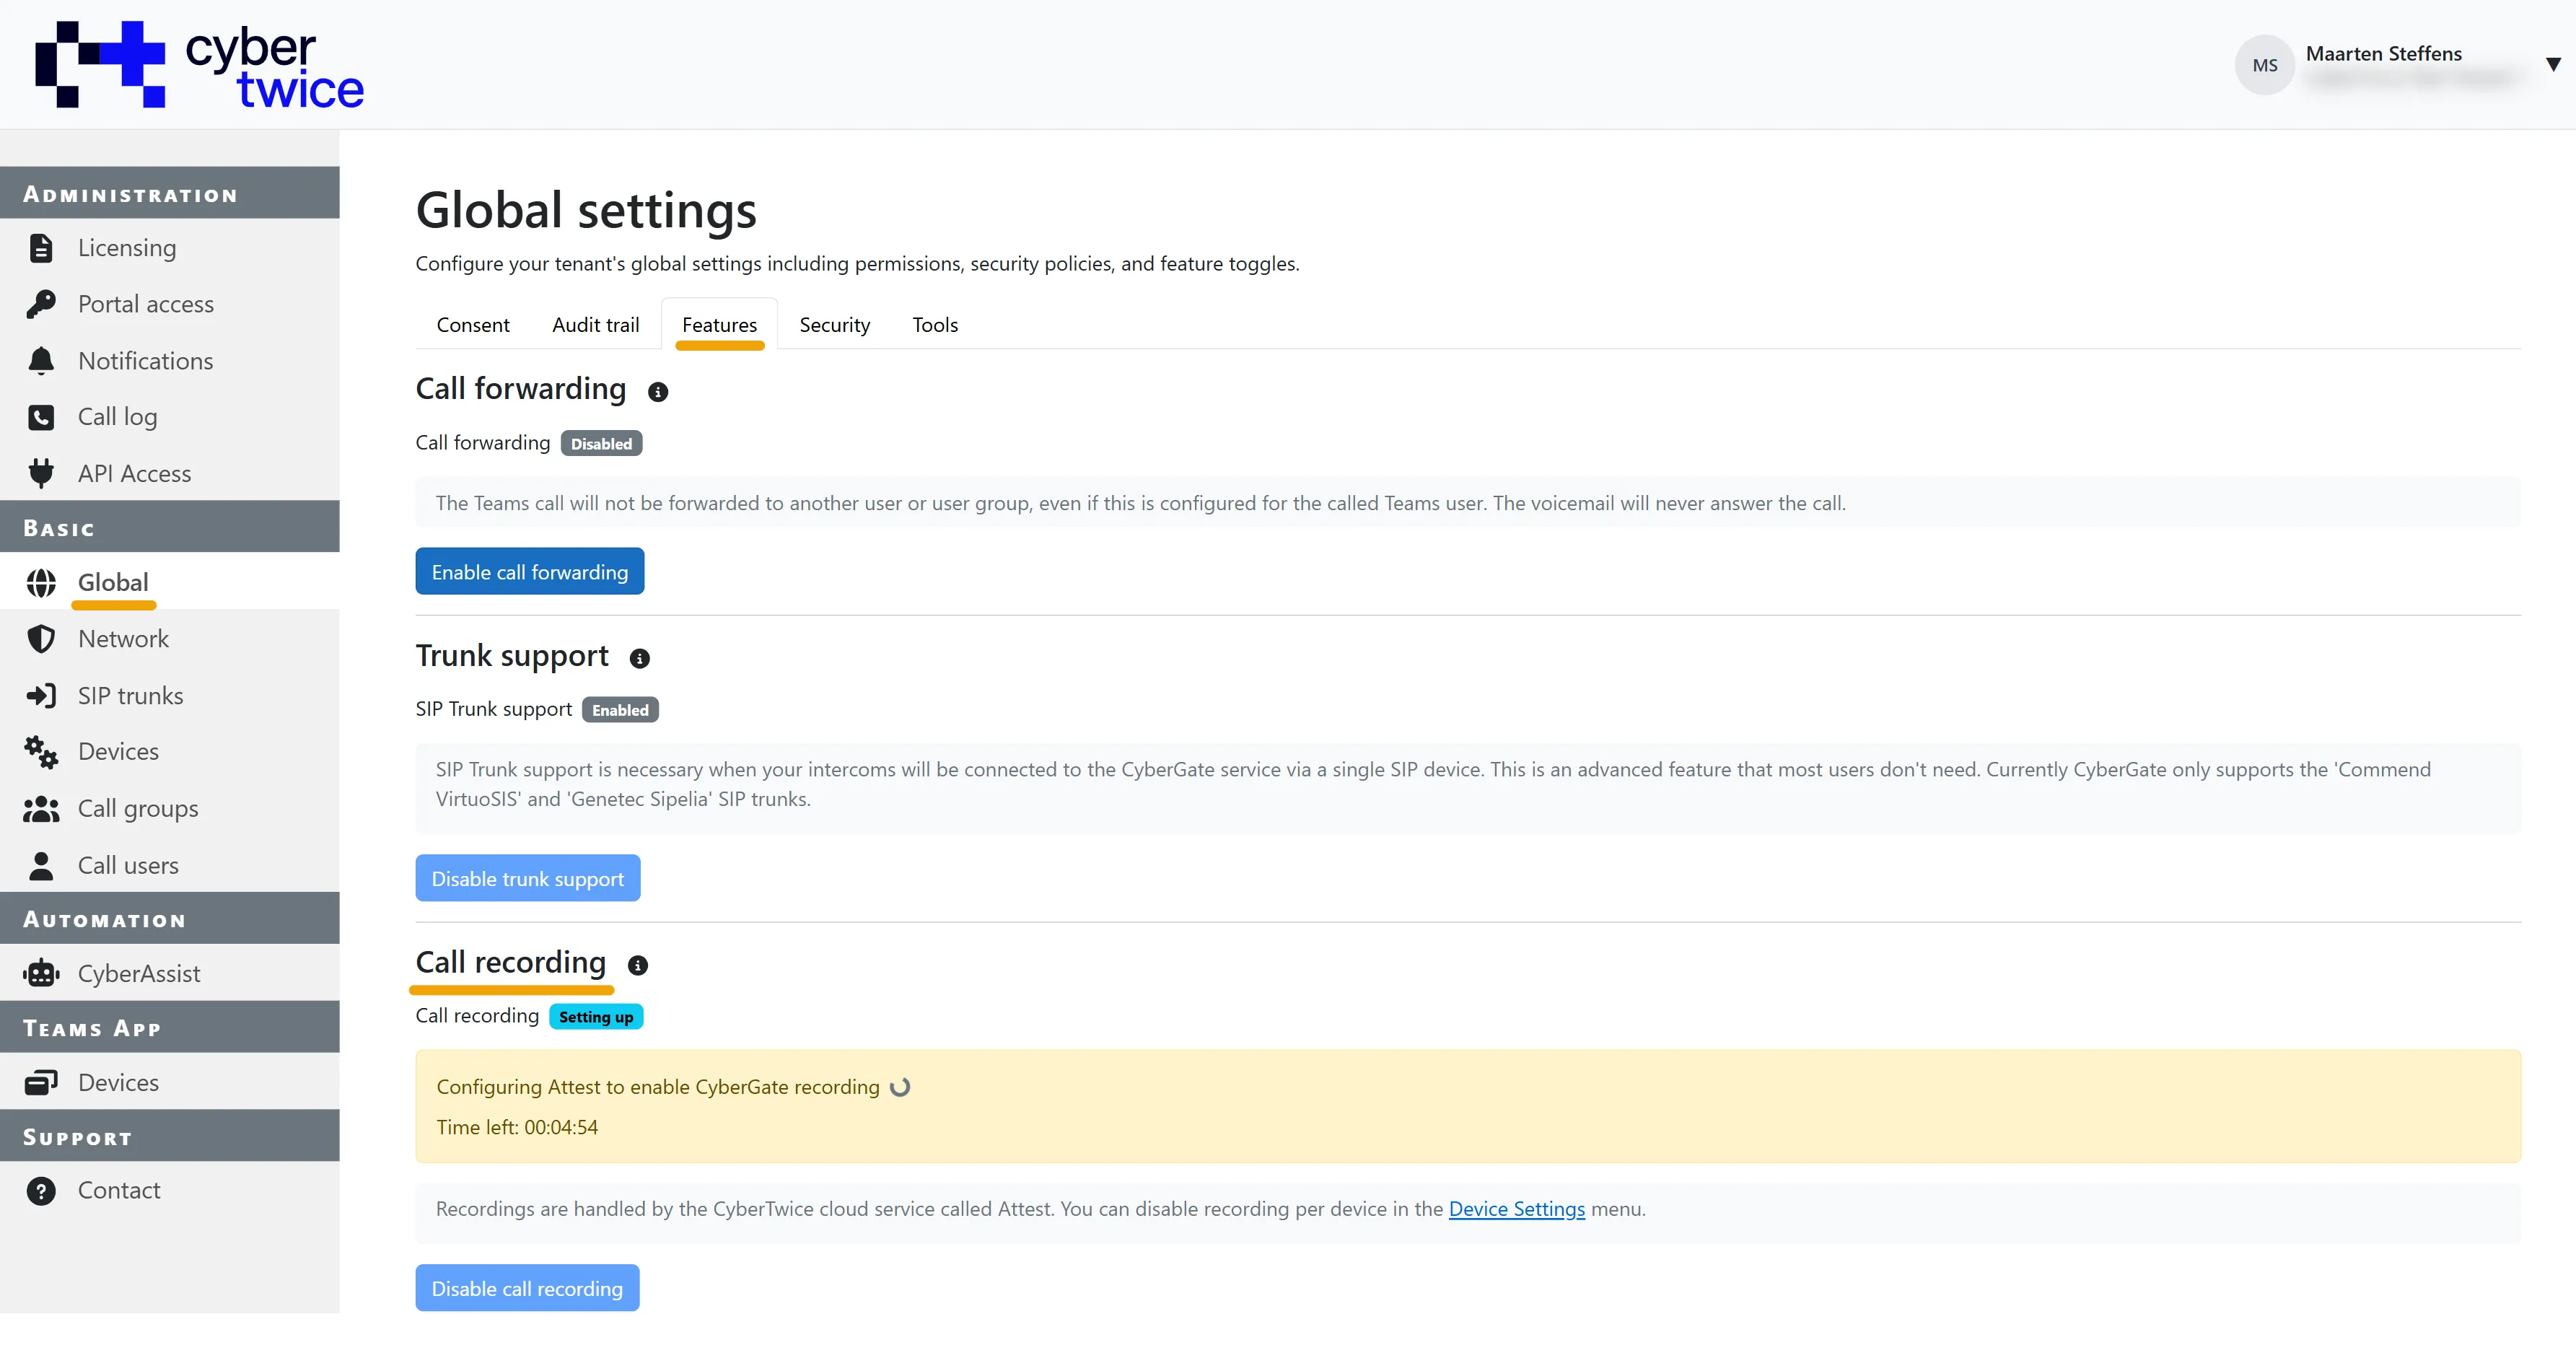Click the Contact question mark icon
Image resolution: width=2576 pixels, height=1358 pixels.
(41, 1191)
